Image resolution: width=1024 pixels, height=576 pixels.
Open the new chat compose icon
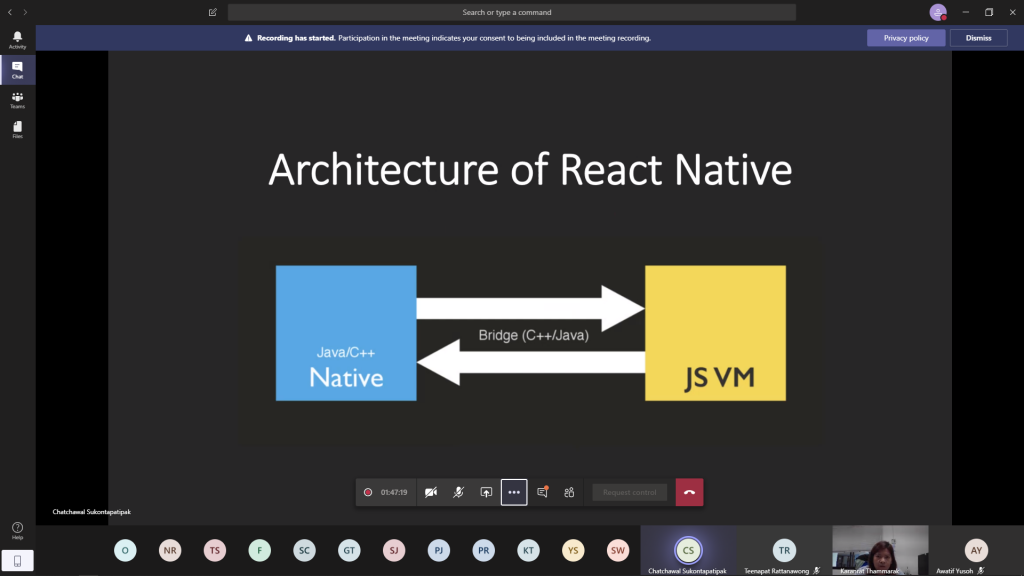(x=213, y=12)
